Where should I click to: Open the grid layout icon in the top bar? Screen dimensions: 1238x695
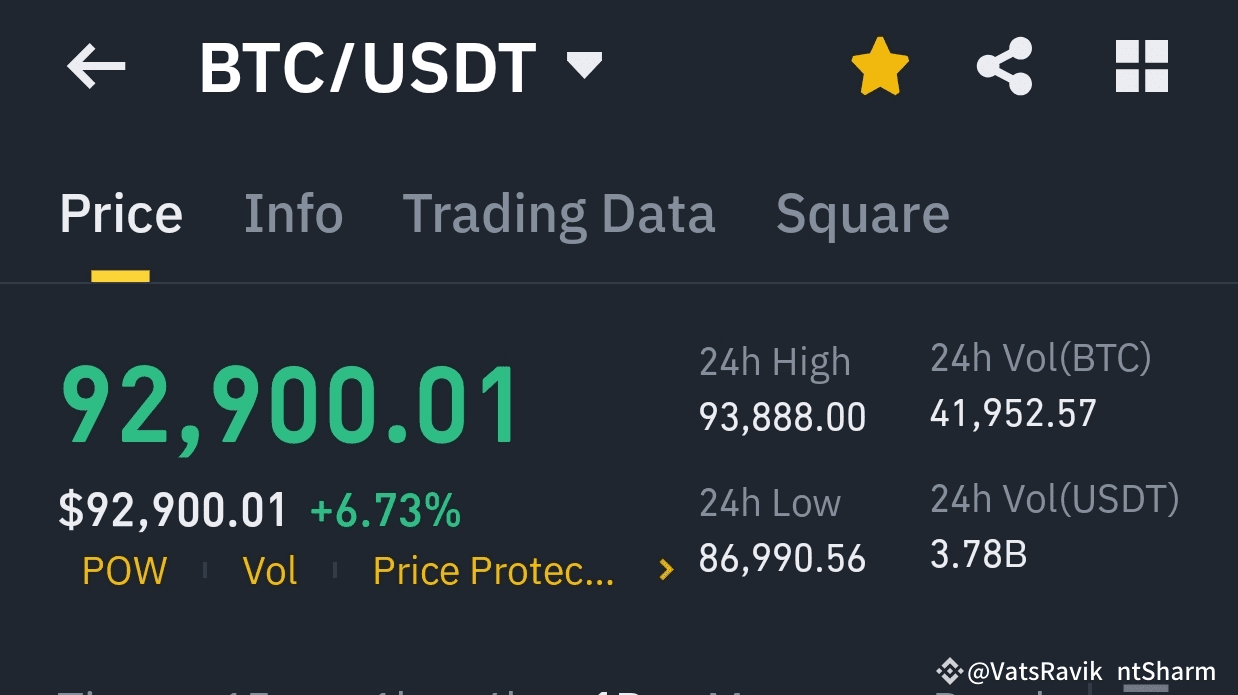1141,66
